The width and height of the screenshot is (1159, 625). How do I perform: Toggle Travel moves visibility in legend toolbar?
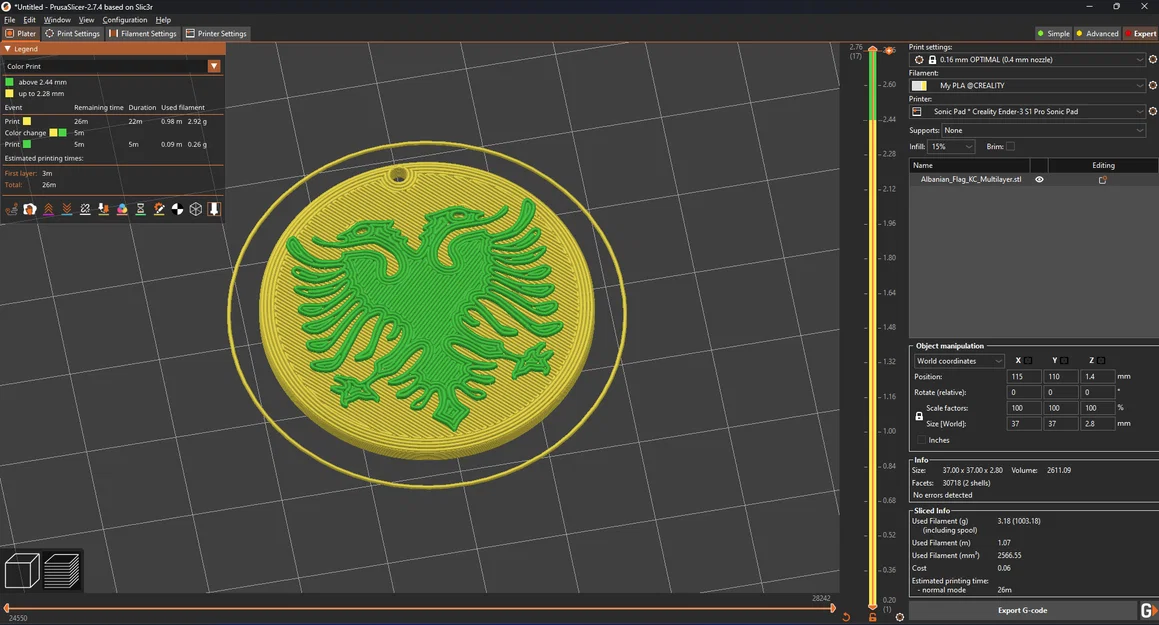tap(11, 209)
